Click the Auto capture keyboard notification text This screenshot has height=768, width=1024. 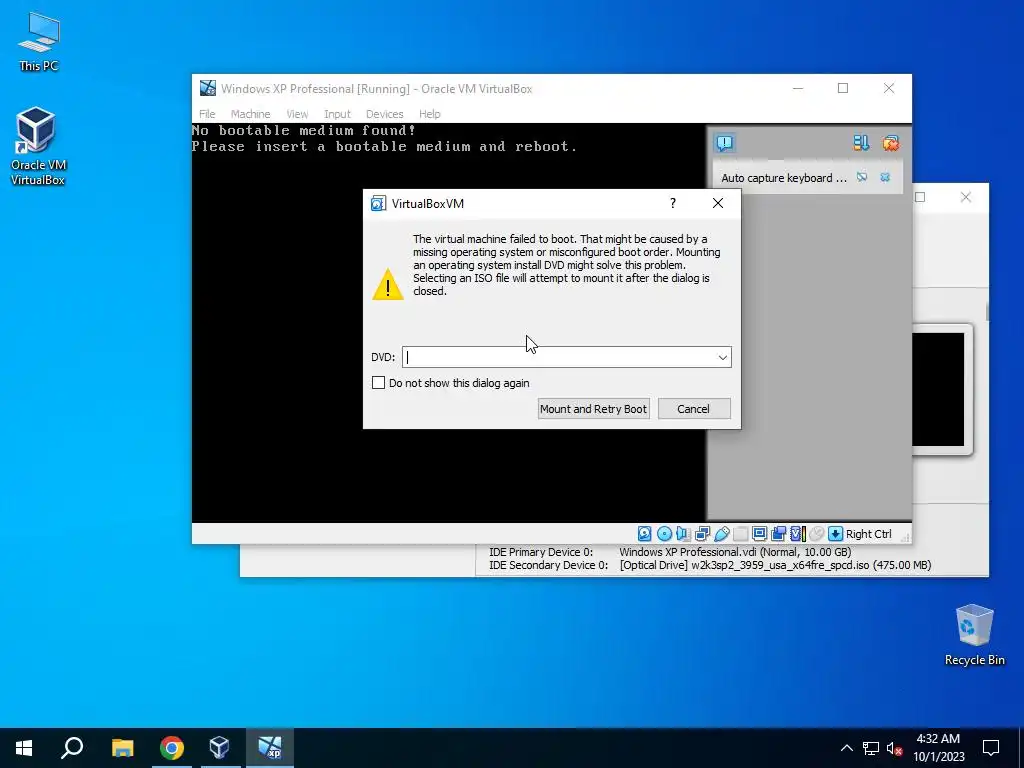[x=784, y=178]
